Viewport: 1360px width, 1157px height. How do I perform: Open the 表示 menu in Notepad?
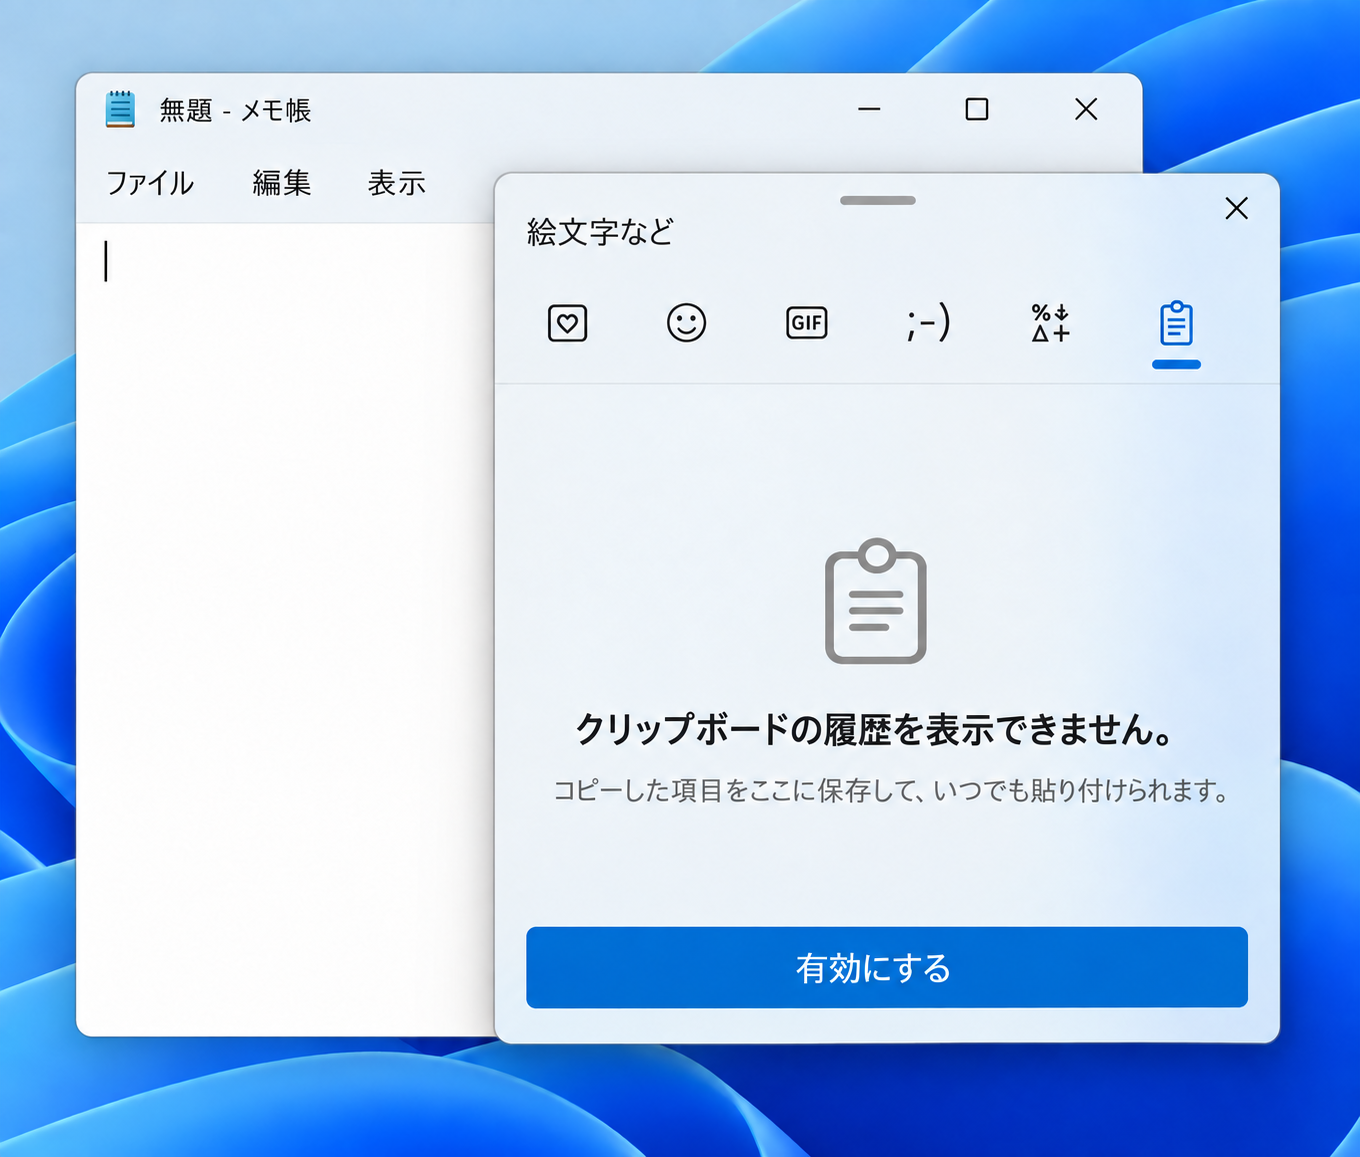pyautogui.click(x=397, y=183)
